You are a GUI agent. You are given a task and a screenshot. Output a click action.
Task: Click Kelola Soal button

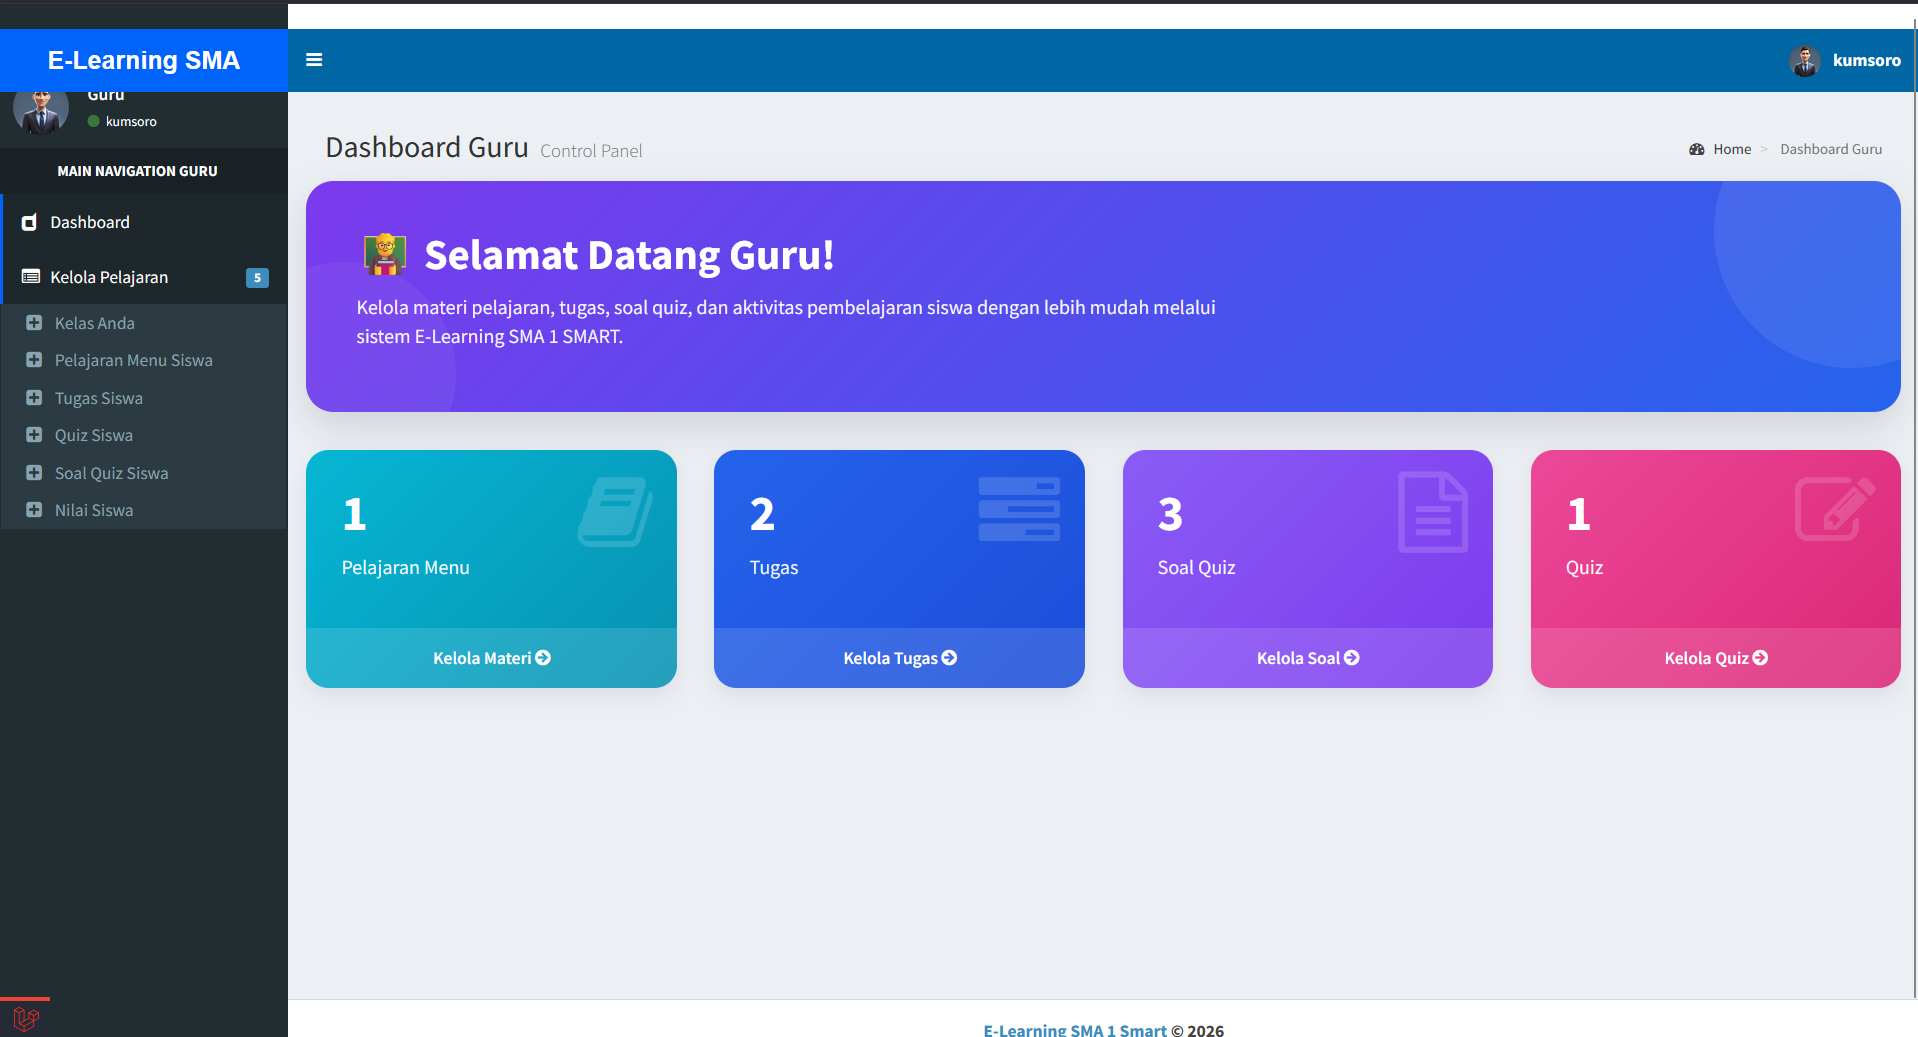(x=1307, y=658)
